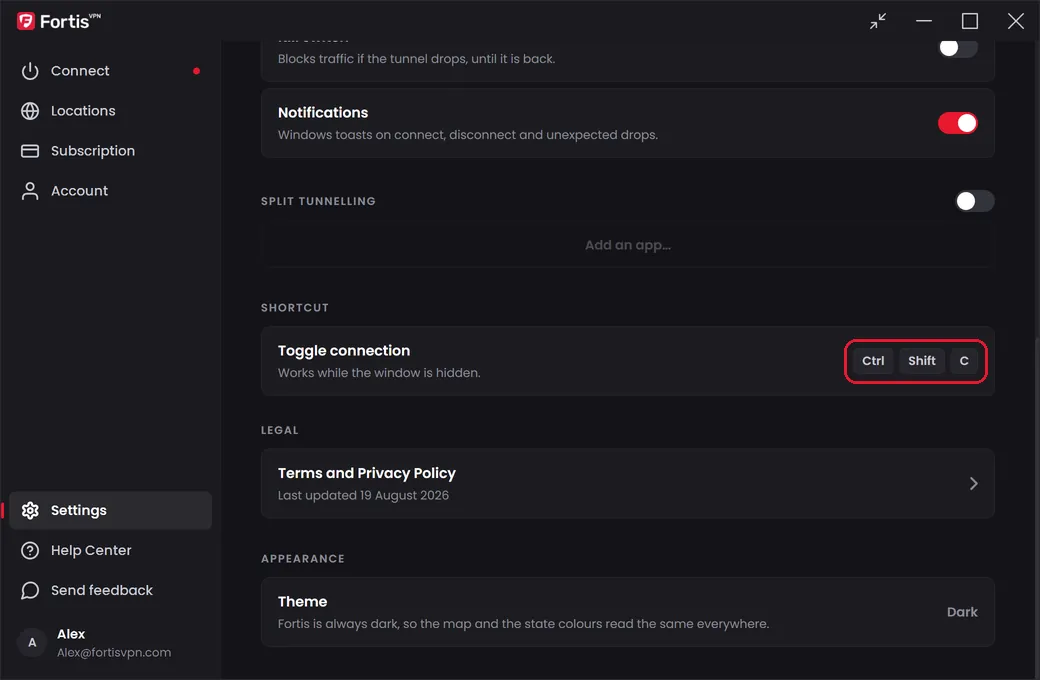Select Account in the sidebar
1040x680 pixels.
(110, 191)
